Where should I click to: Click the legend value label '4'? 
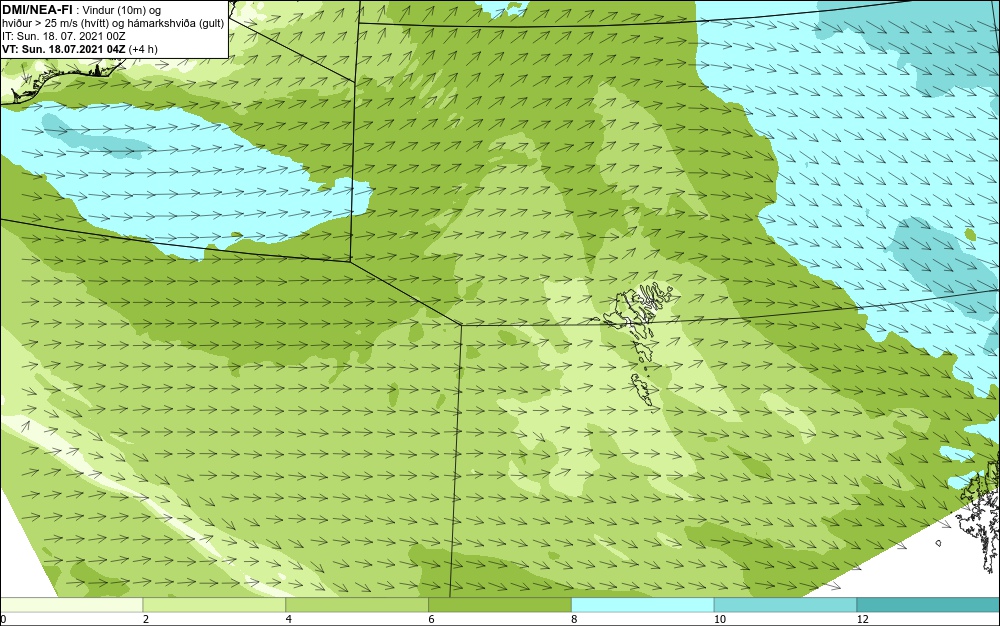pyautogui.click(x=289, y=619)
